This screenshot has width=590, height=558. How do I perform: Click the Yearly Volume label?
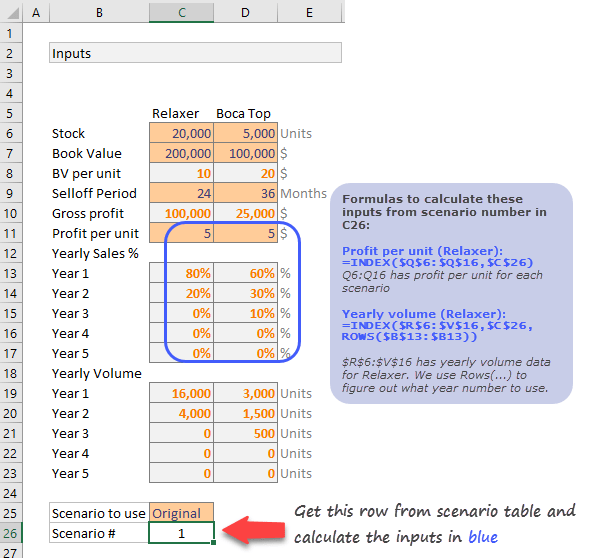point(97,373)
